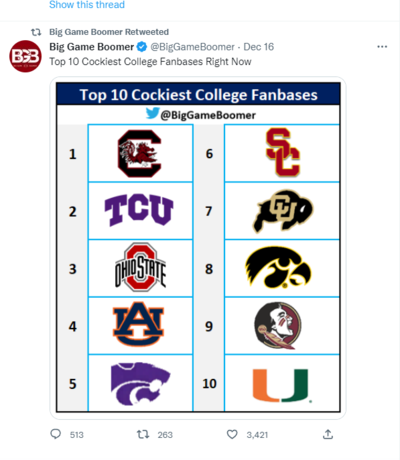The height and width of the screenshot is (460, 400).
Task: Click the Miami U logo
Action: coord(282,385)
